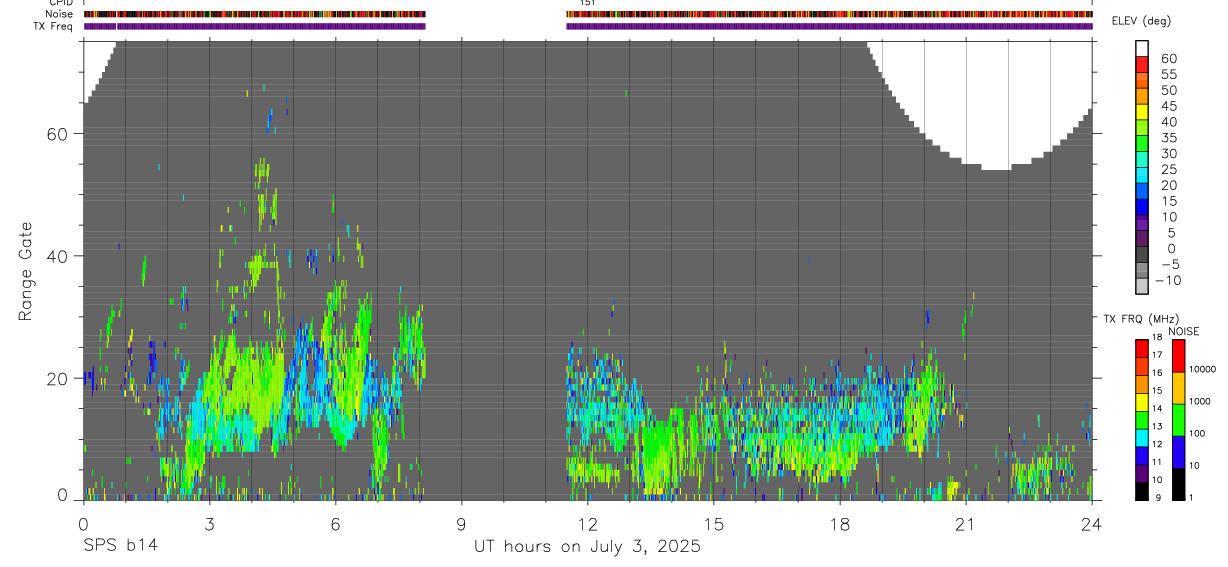Click the TX Freq row label above the plot
The height and width of the screenshot is (567, 1228).
[53, 26]
